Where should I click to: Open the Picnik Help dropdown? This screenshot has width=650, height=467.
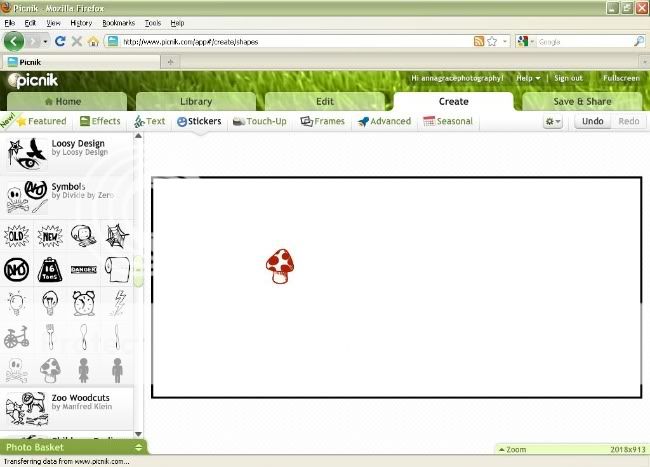[x=528, y=78]
